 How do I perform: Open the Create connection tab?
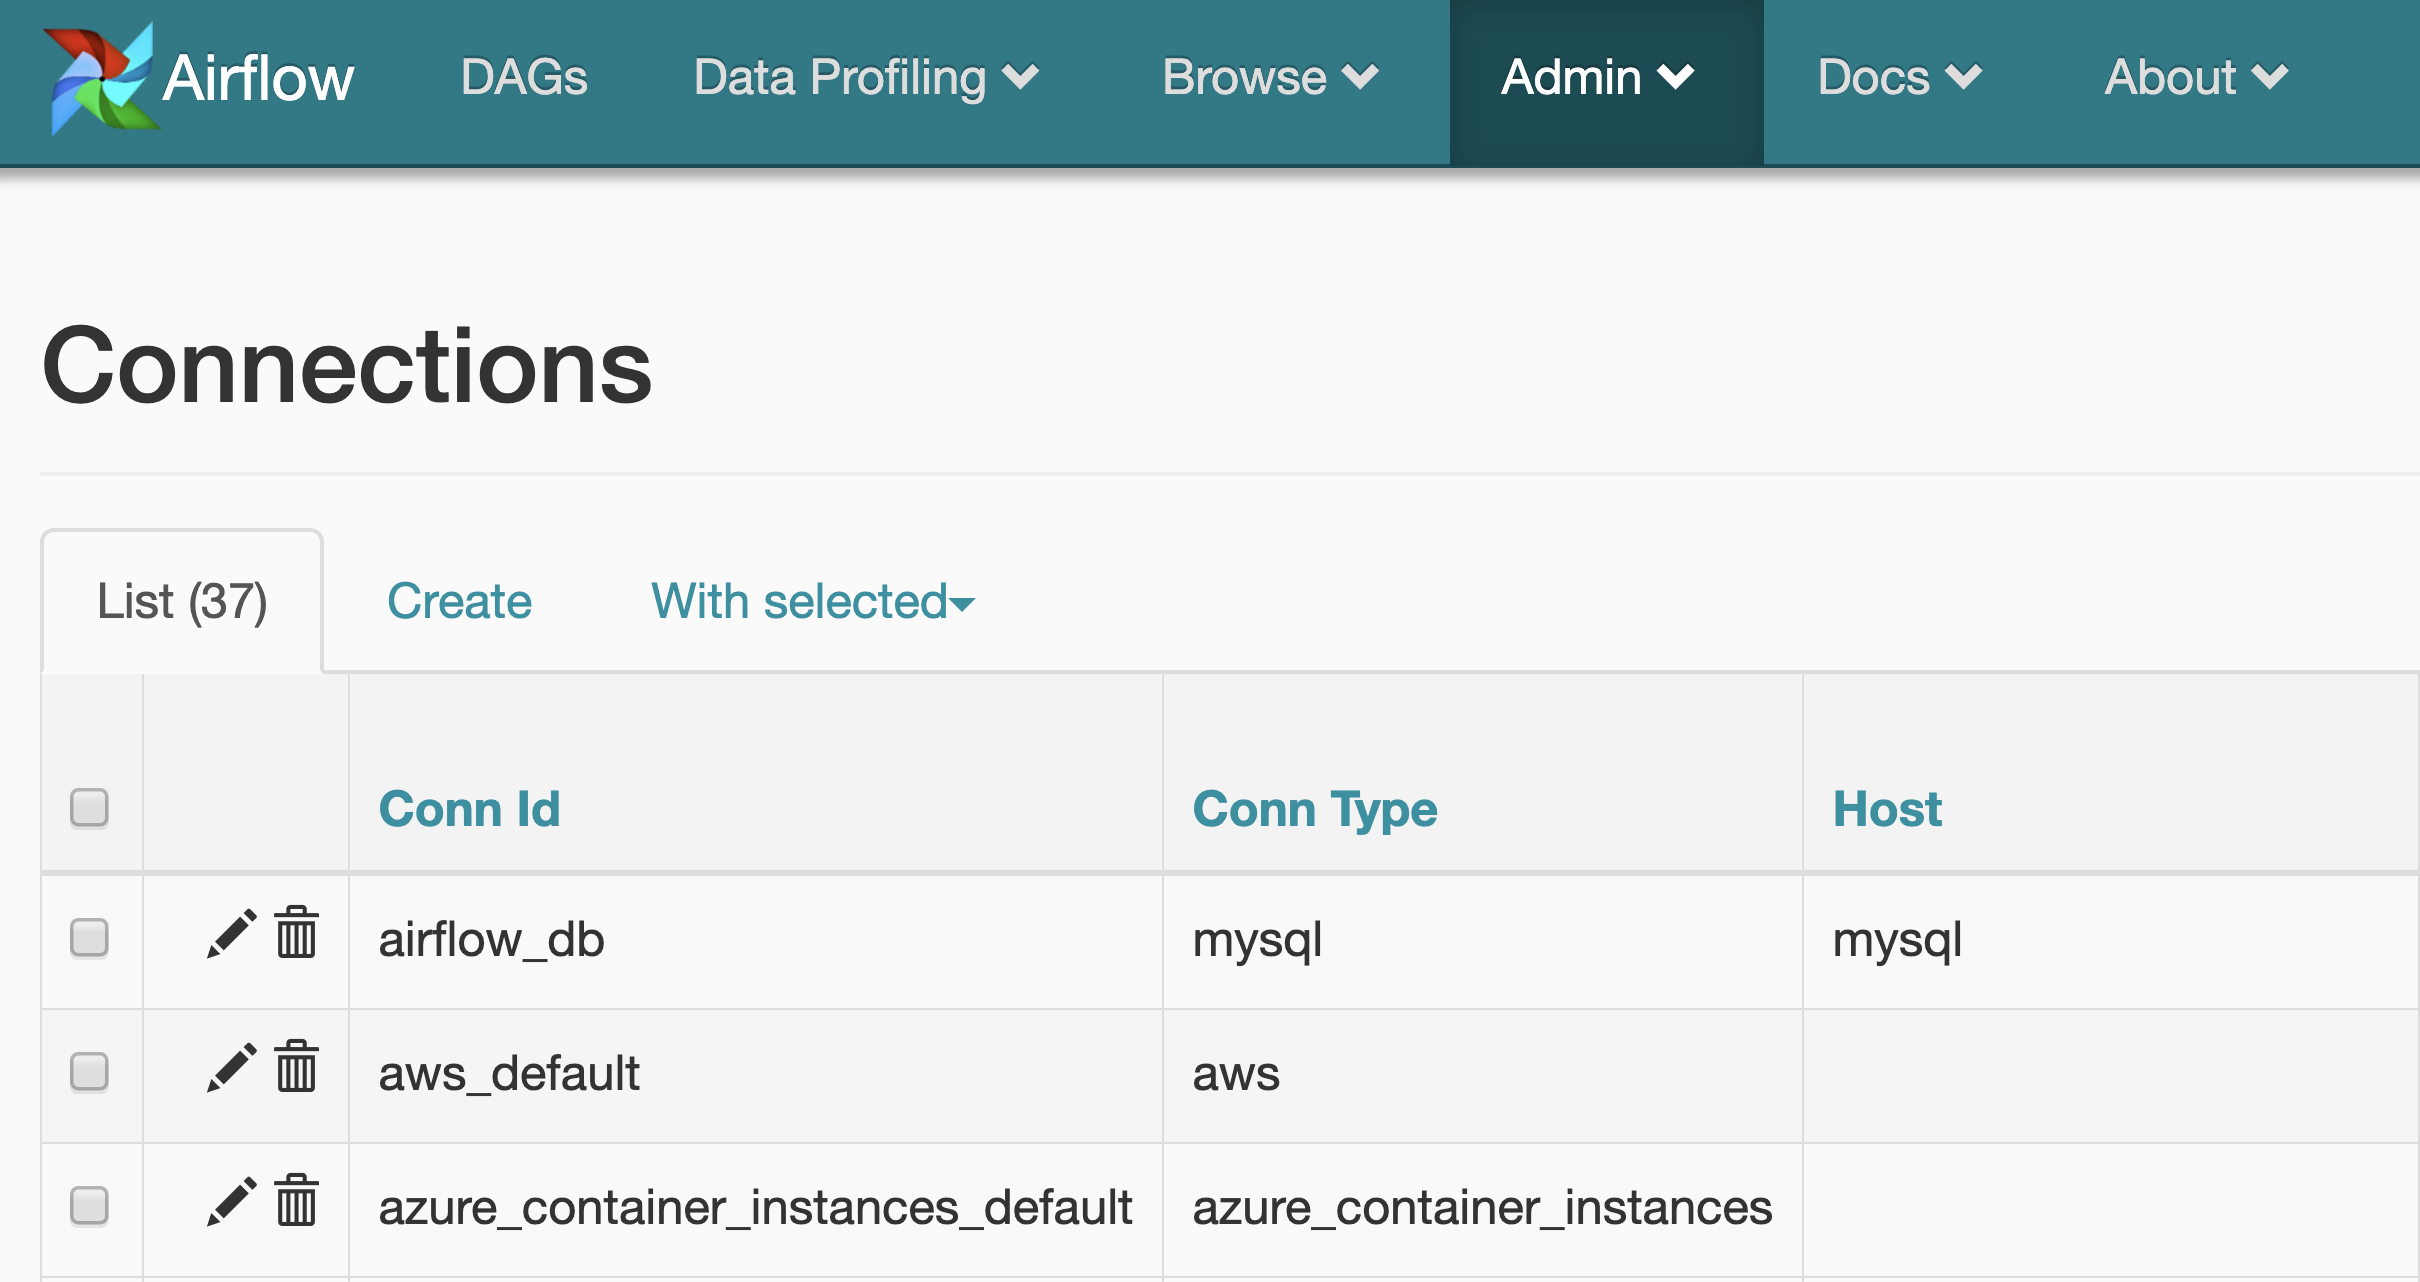(x=459, y=602)
